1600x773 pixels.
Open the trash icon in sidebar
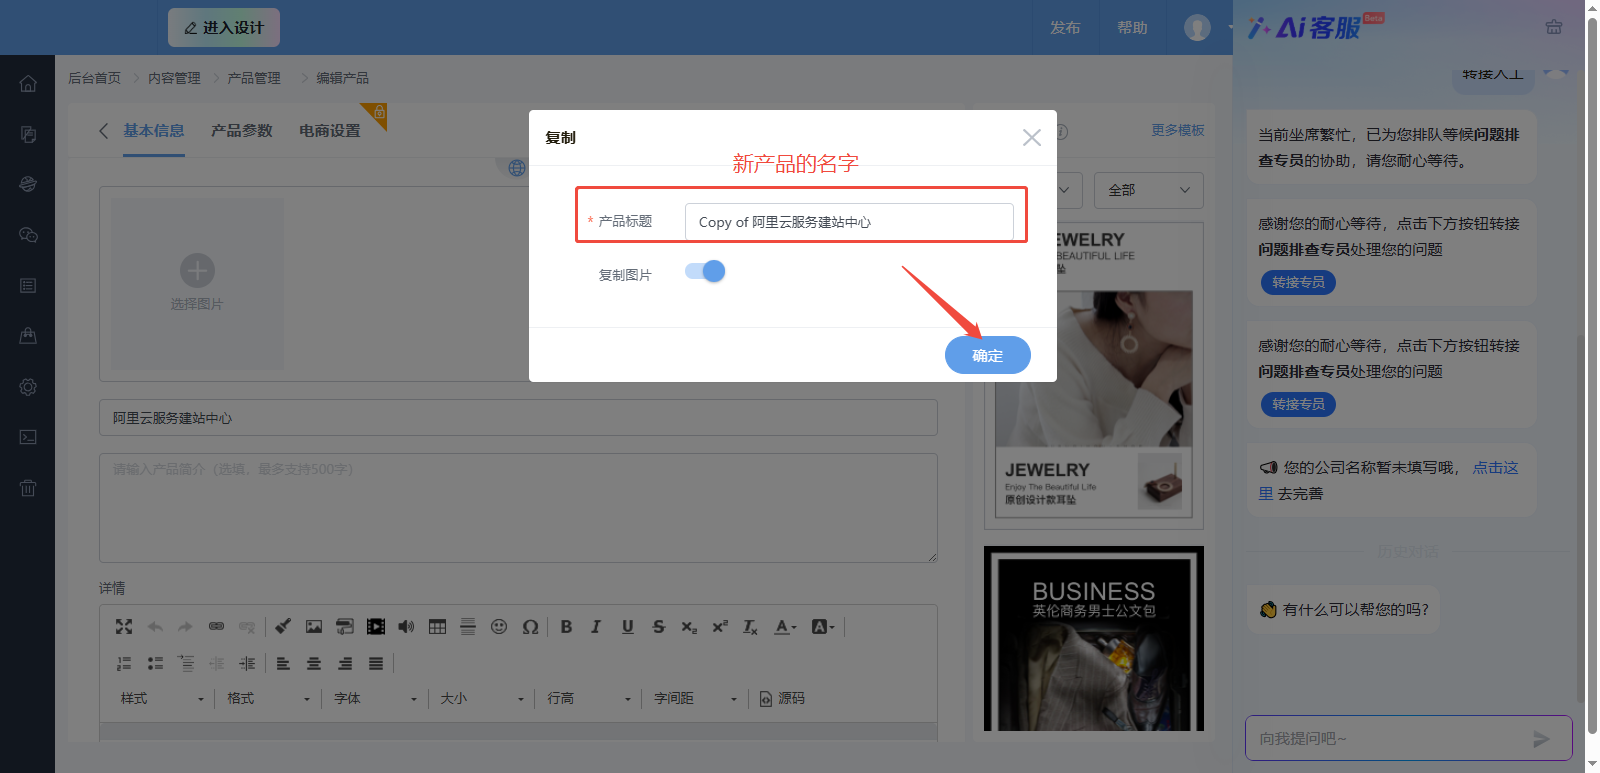pos(28,488)
